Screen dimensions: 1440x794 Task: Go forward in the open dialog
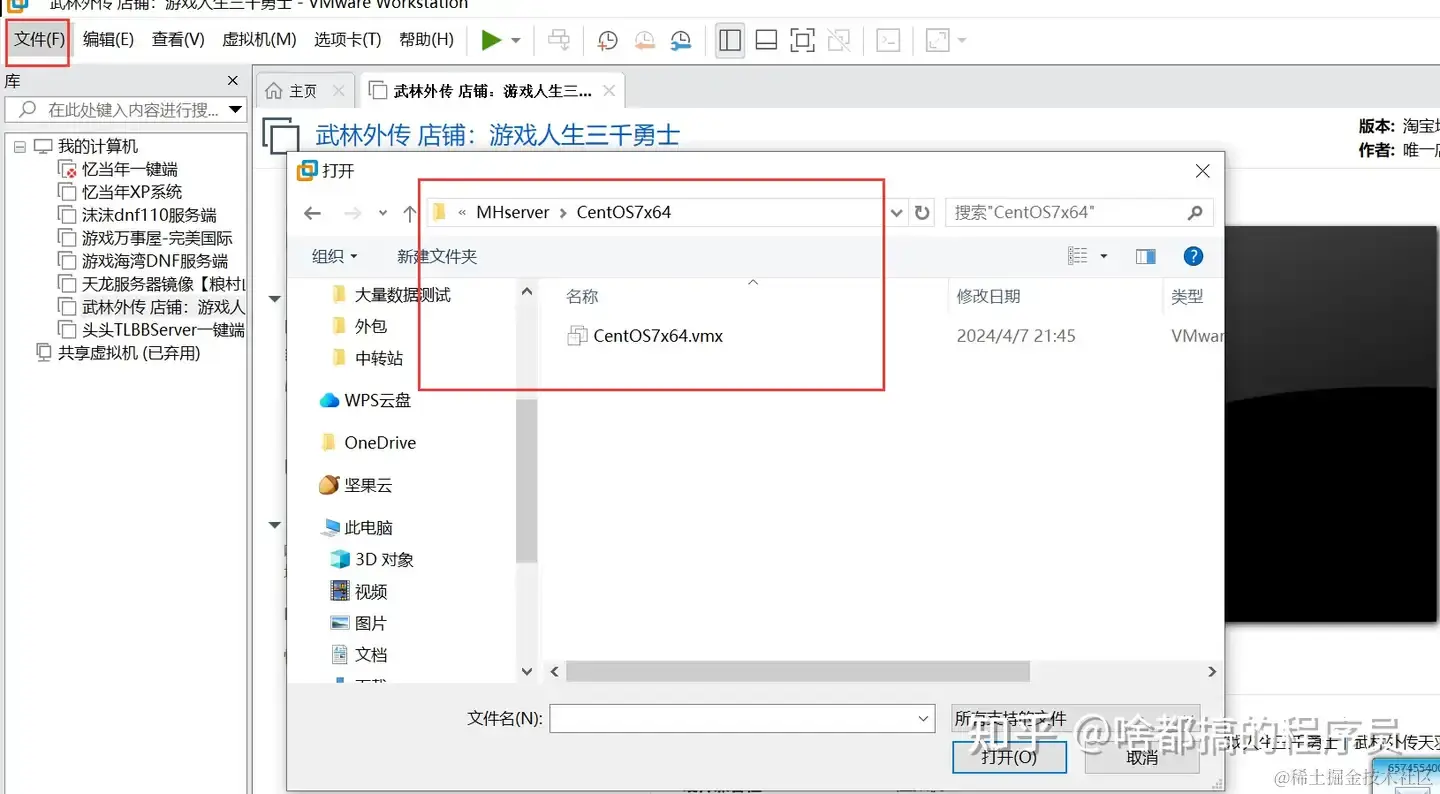351,213
